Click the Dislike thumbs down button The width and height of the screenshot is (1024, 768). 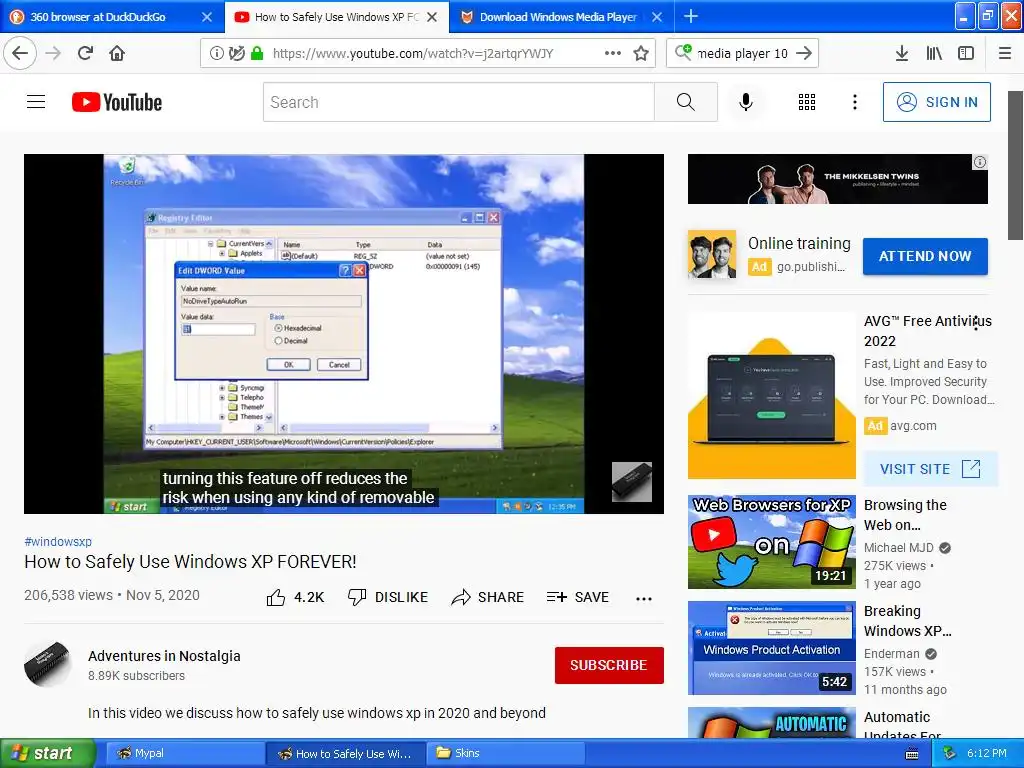[387, 597]
